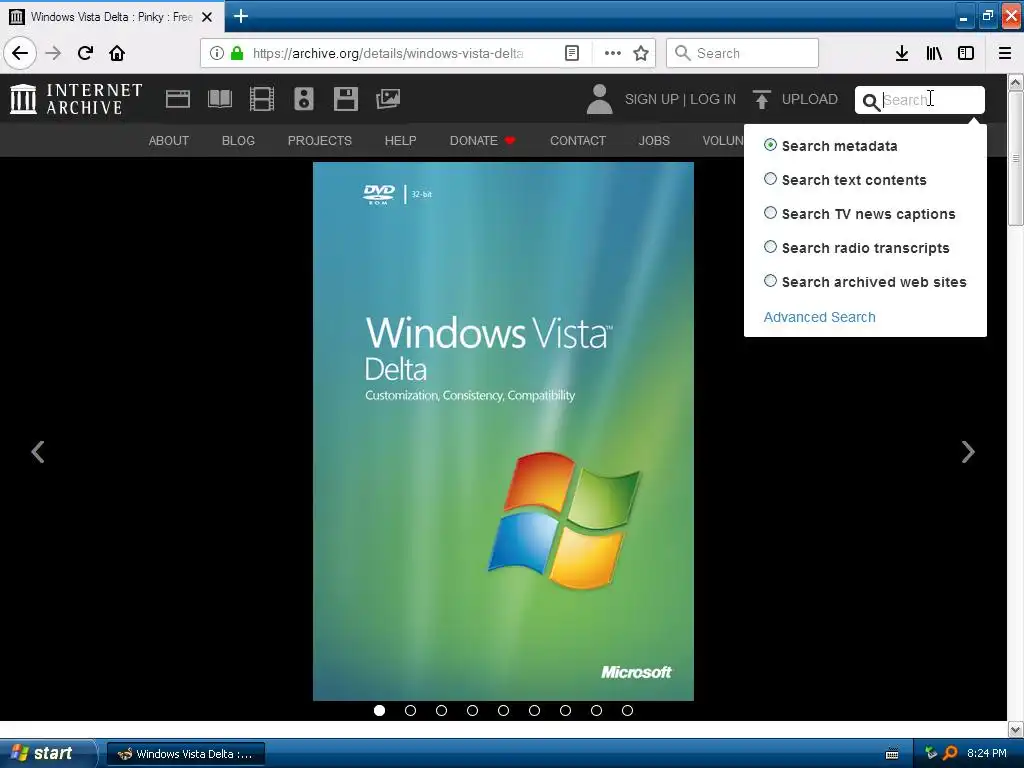
Task: Show the previous carousel image arrow
Action: (x=38, y=452)
